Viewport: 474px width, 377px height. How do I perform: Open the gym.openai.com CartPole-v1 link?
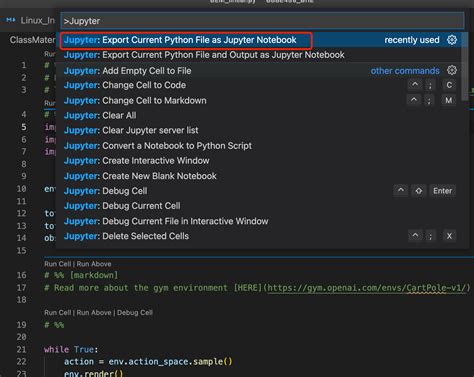366,288
